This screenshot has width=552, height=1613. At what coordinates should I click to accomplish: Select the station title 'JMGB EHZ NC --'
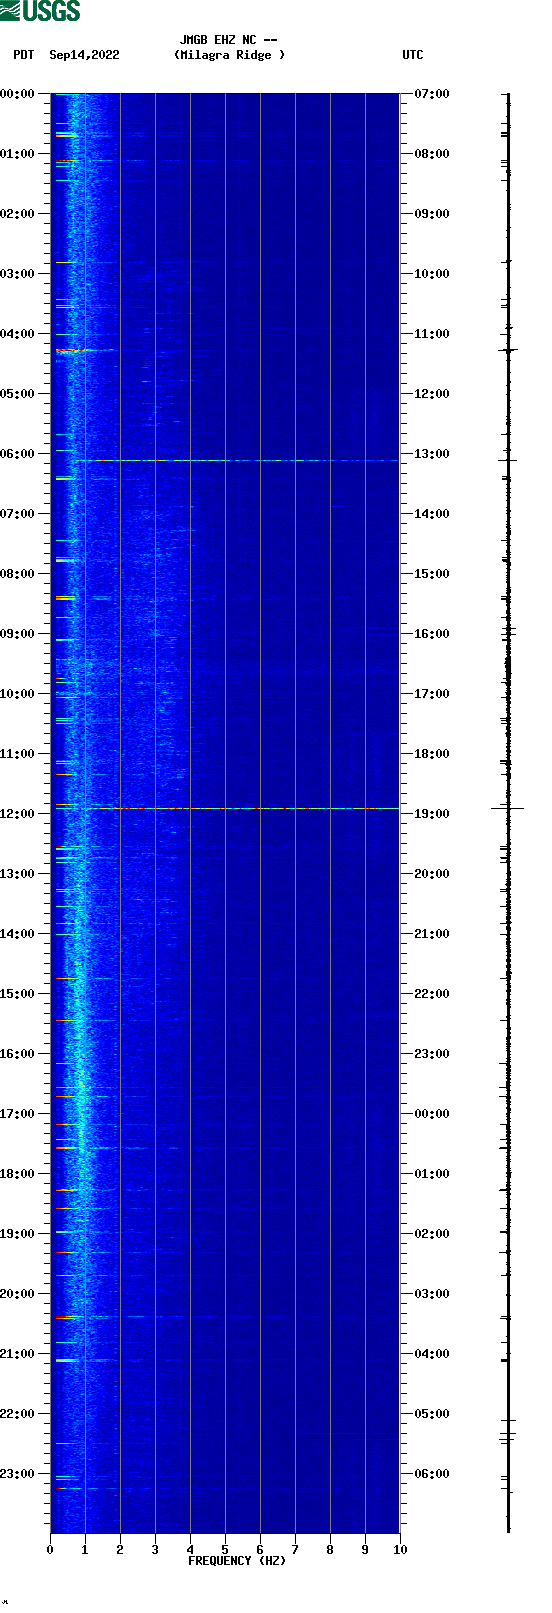tap(228, 40)
